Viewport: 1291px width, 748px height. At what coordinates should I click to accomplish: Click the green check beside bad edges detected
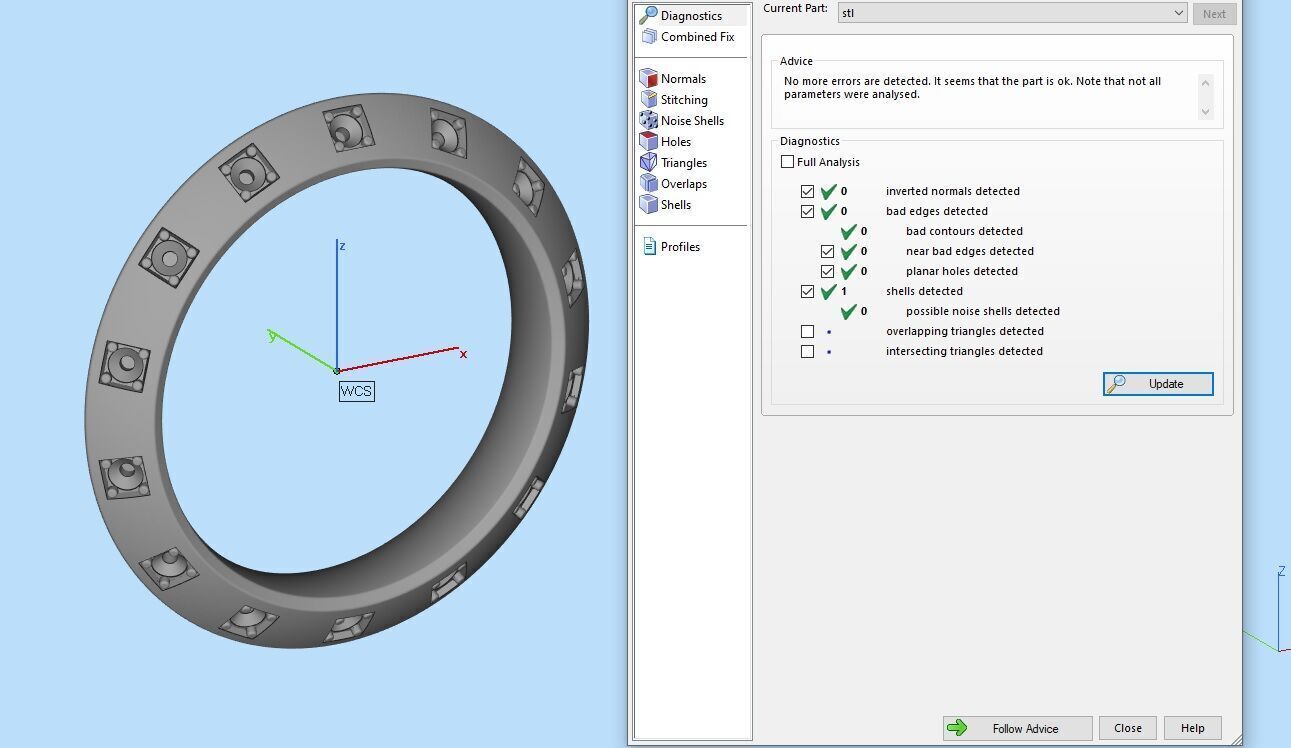pos(828,211)
